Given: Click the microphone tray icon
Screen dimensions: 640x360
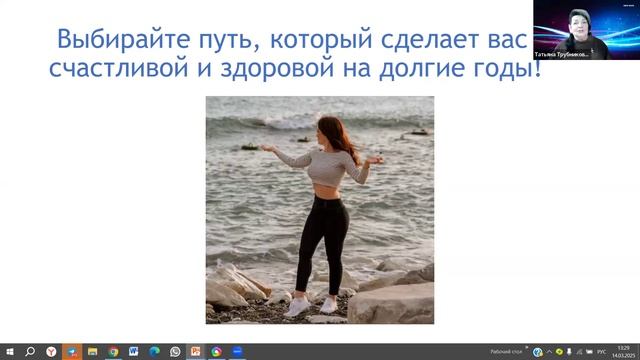Looking at the screenshot, I should [x=569, y=351].
